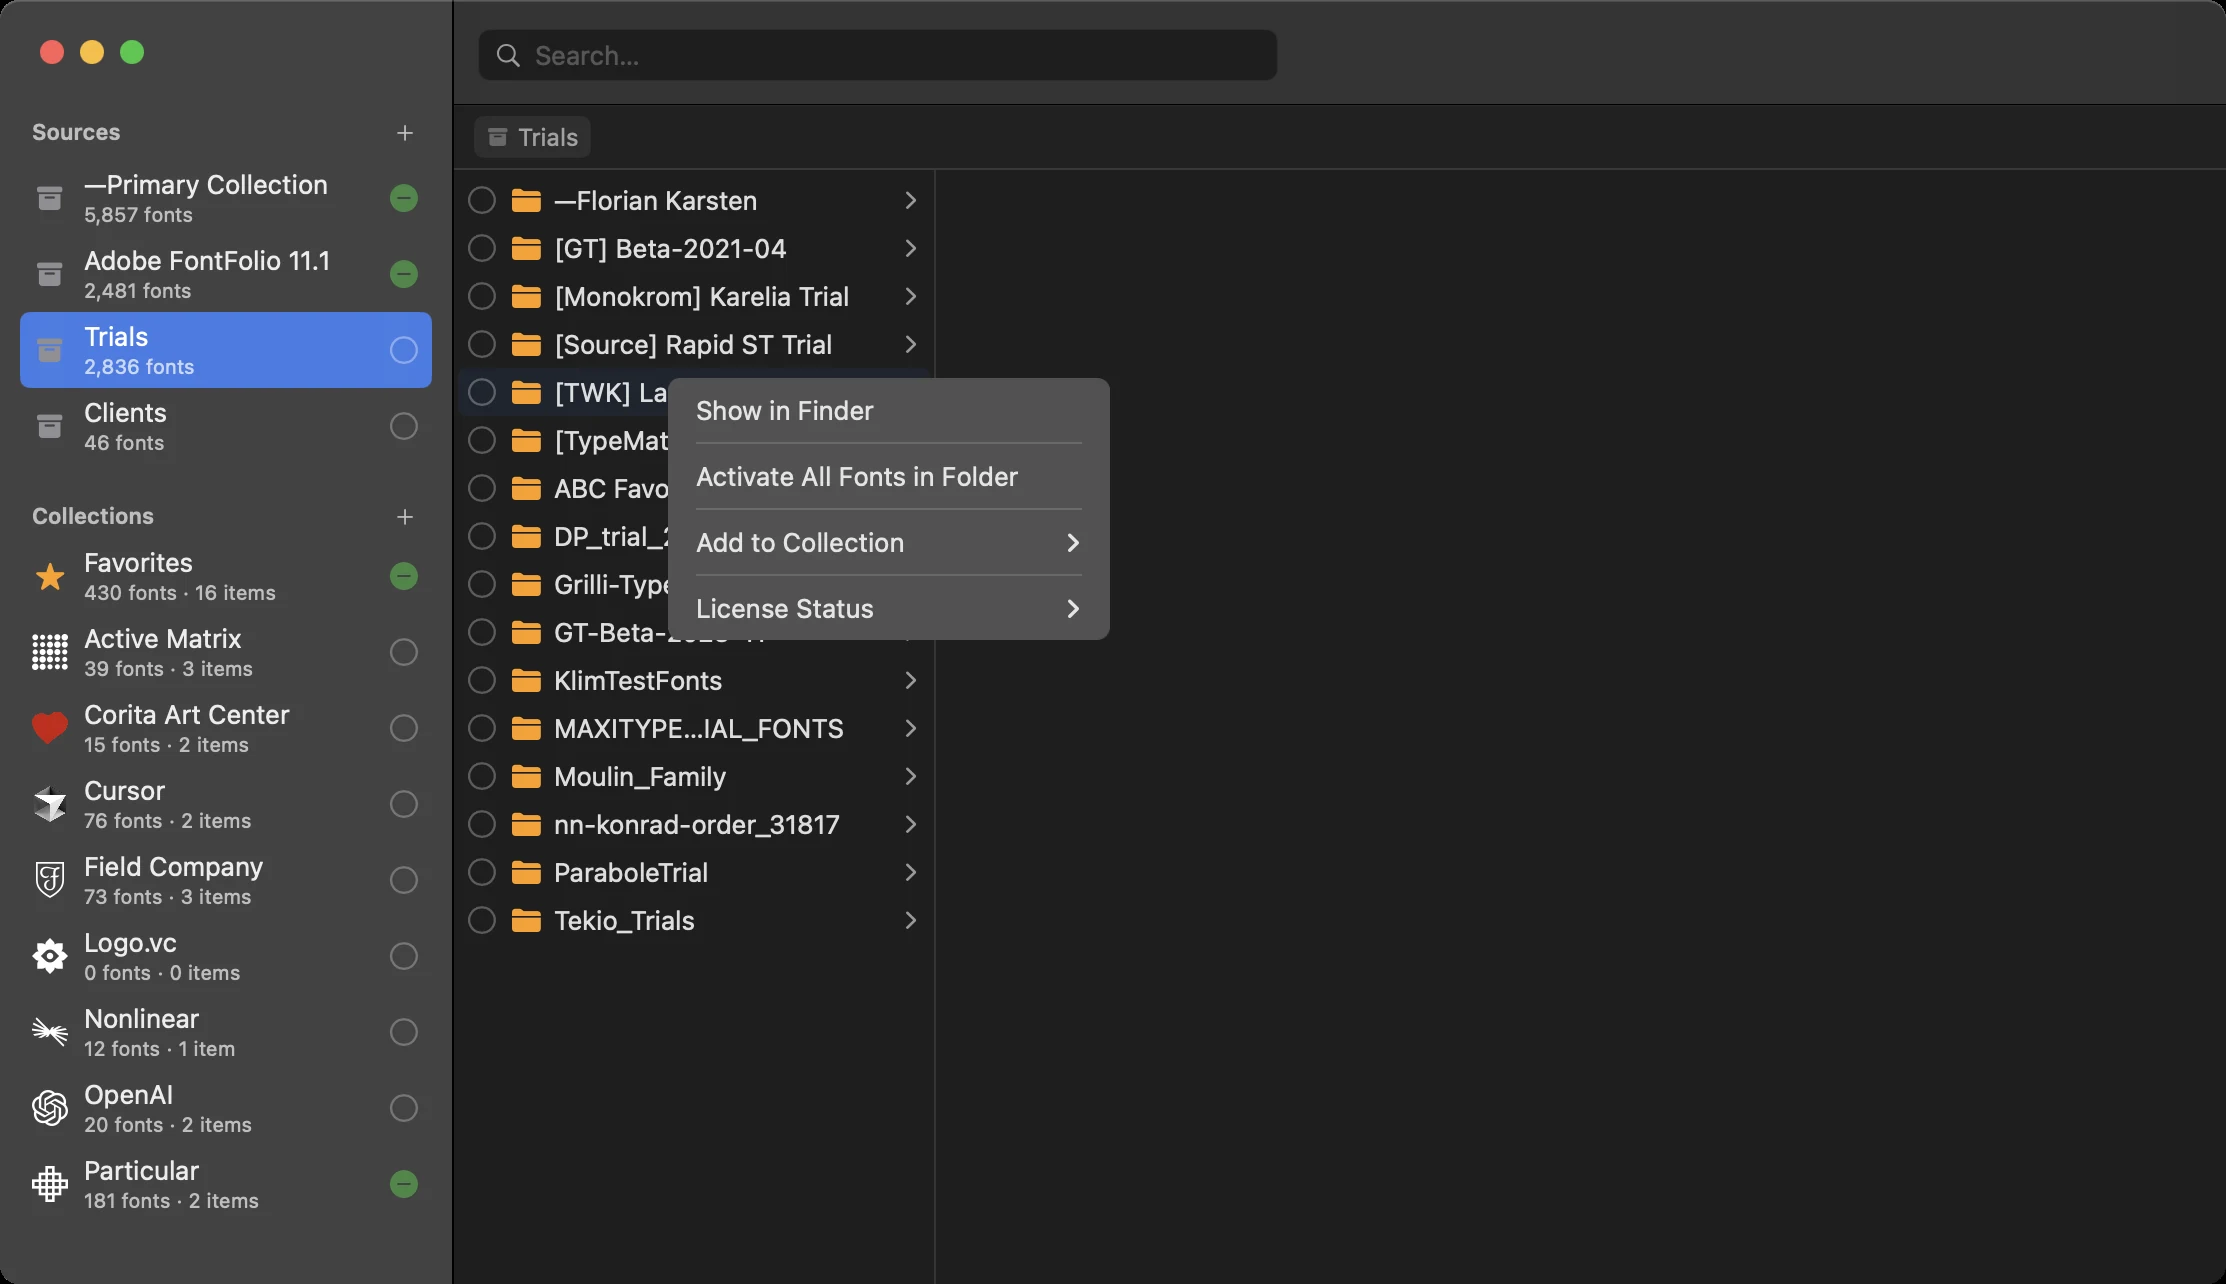Deactivate the Favorites collection toggle
The image size is (2226, 1284).
pos(404,576)
